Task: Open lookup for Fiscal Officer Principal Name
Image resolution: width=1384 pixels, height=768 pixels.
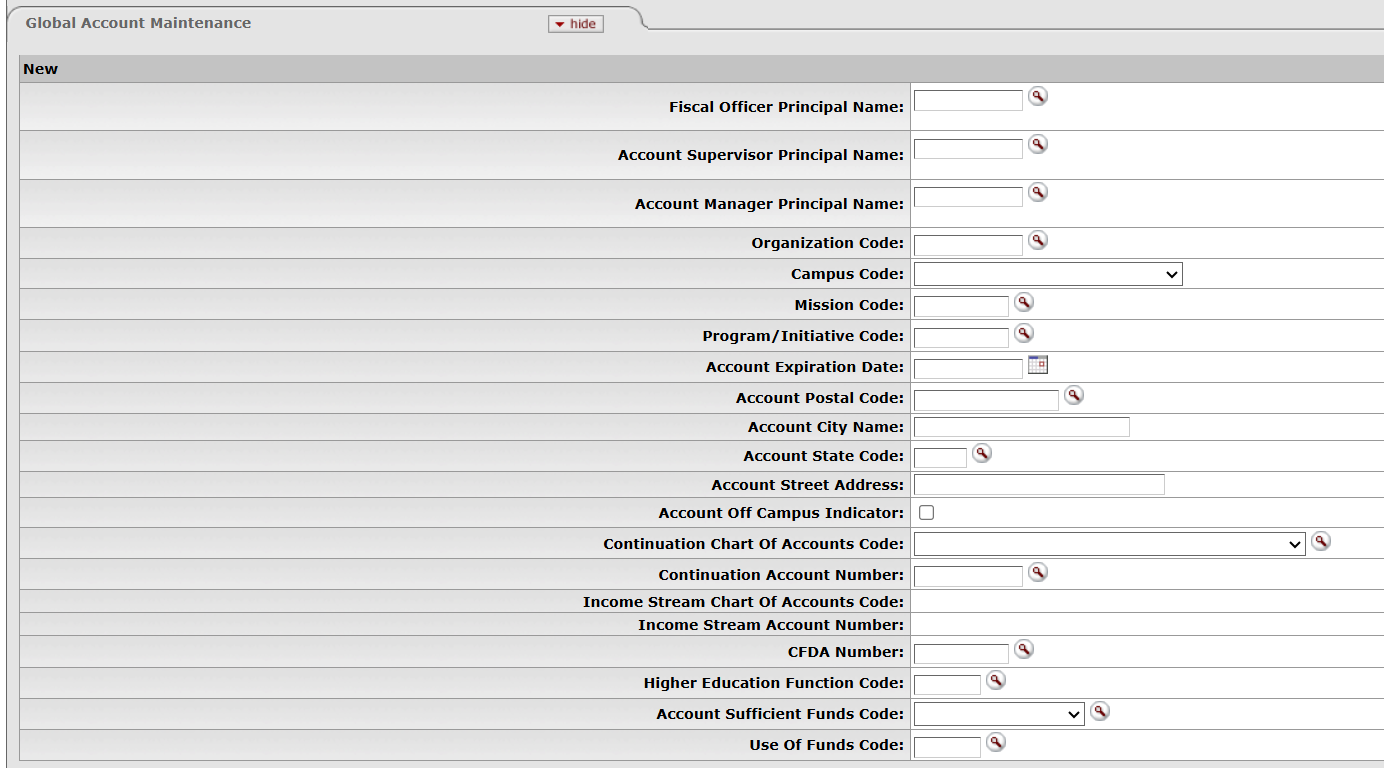Action: coord(1038,96)
